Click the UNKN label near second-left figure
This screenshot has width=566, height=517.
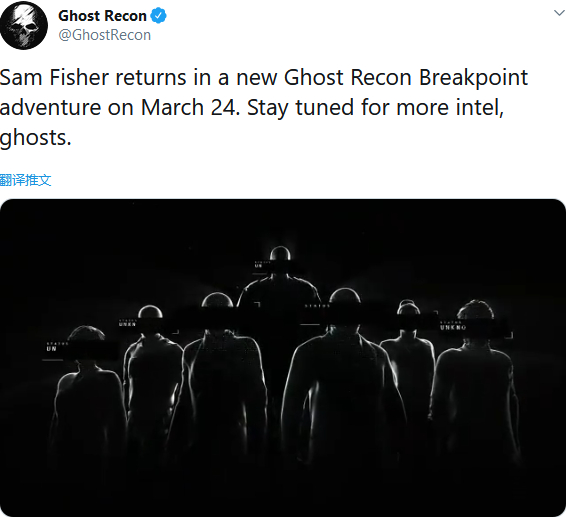[x=127, y=324]
